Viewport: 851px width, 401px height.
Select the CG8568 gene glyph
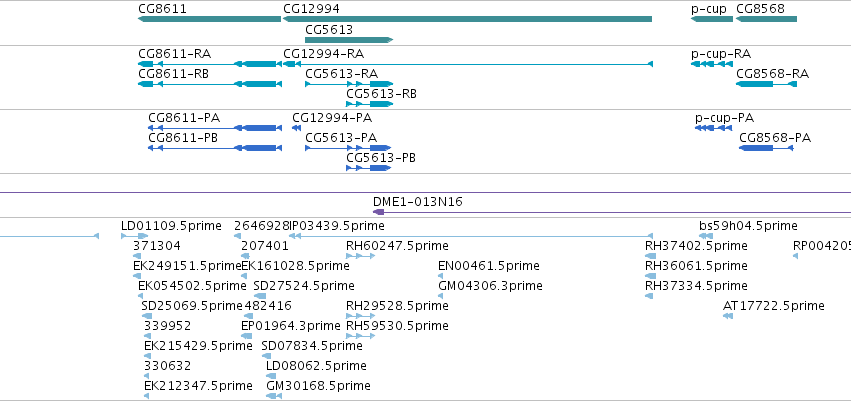(766, 19)
